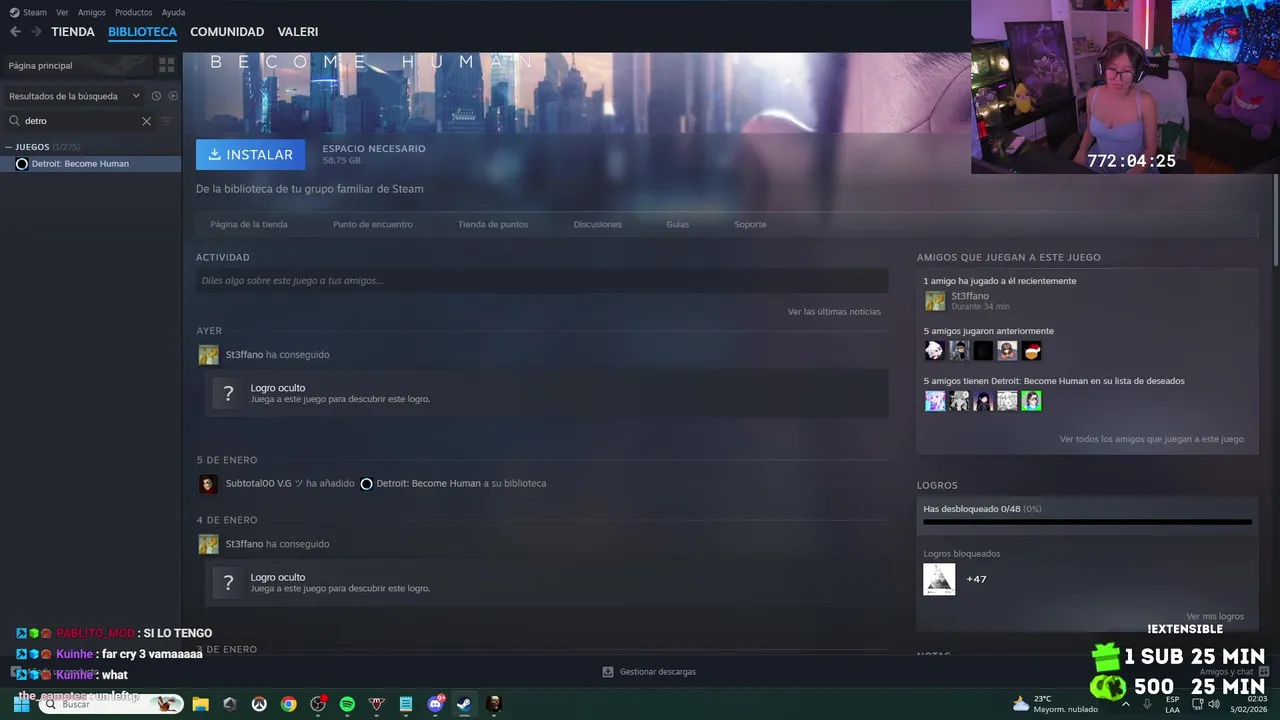Show ready-to-play games filter icon
This screenshot has width=1280, height=720.
[173, 96]
